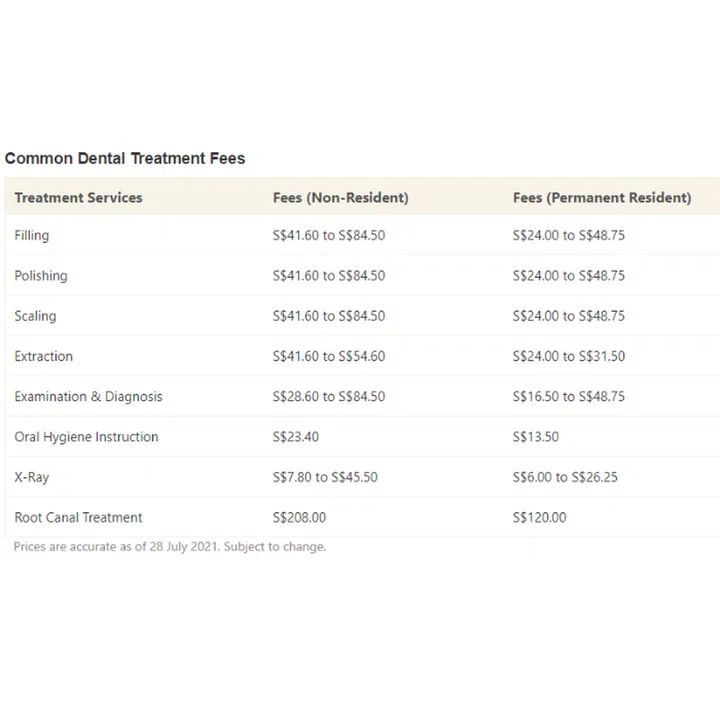Select the Treatment Services column header
Image resolution: width=720 pixels, height=720 pixels.
(x=79, y=198)
